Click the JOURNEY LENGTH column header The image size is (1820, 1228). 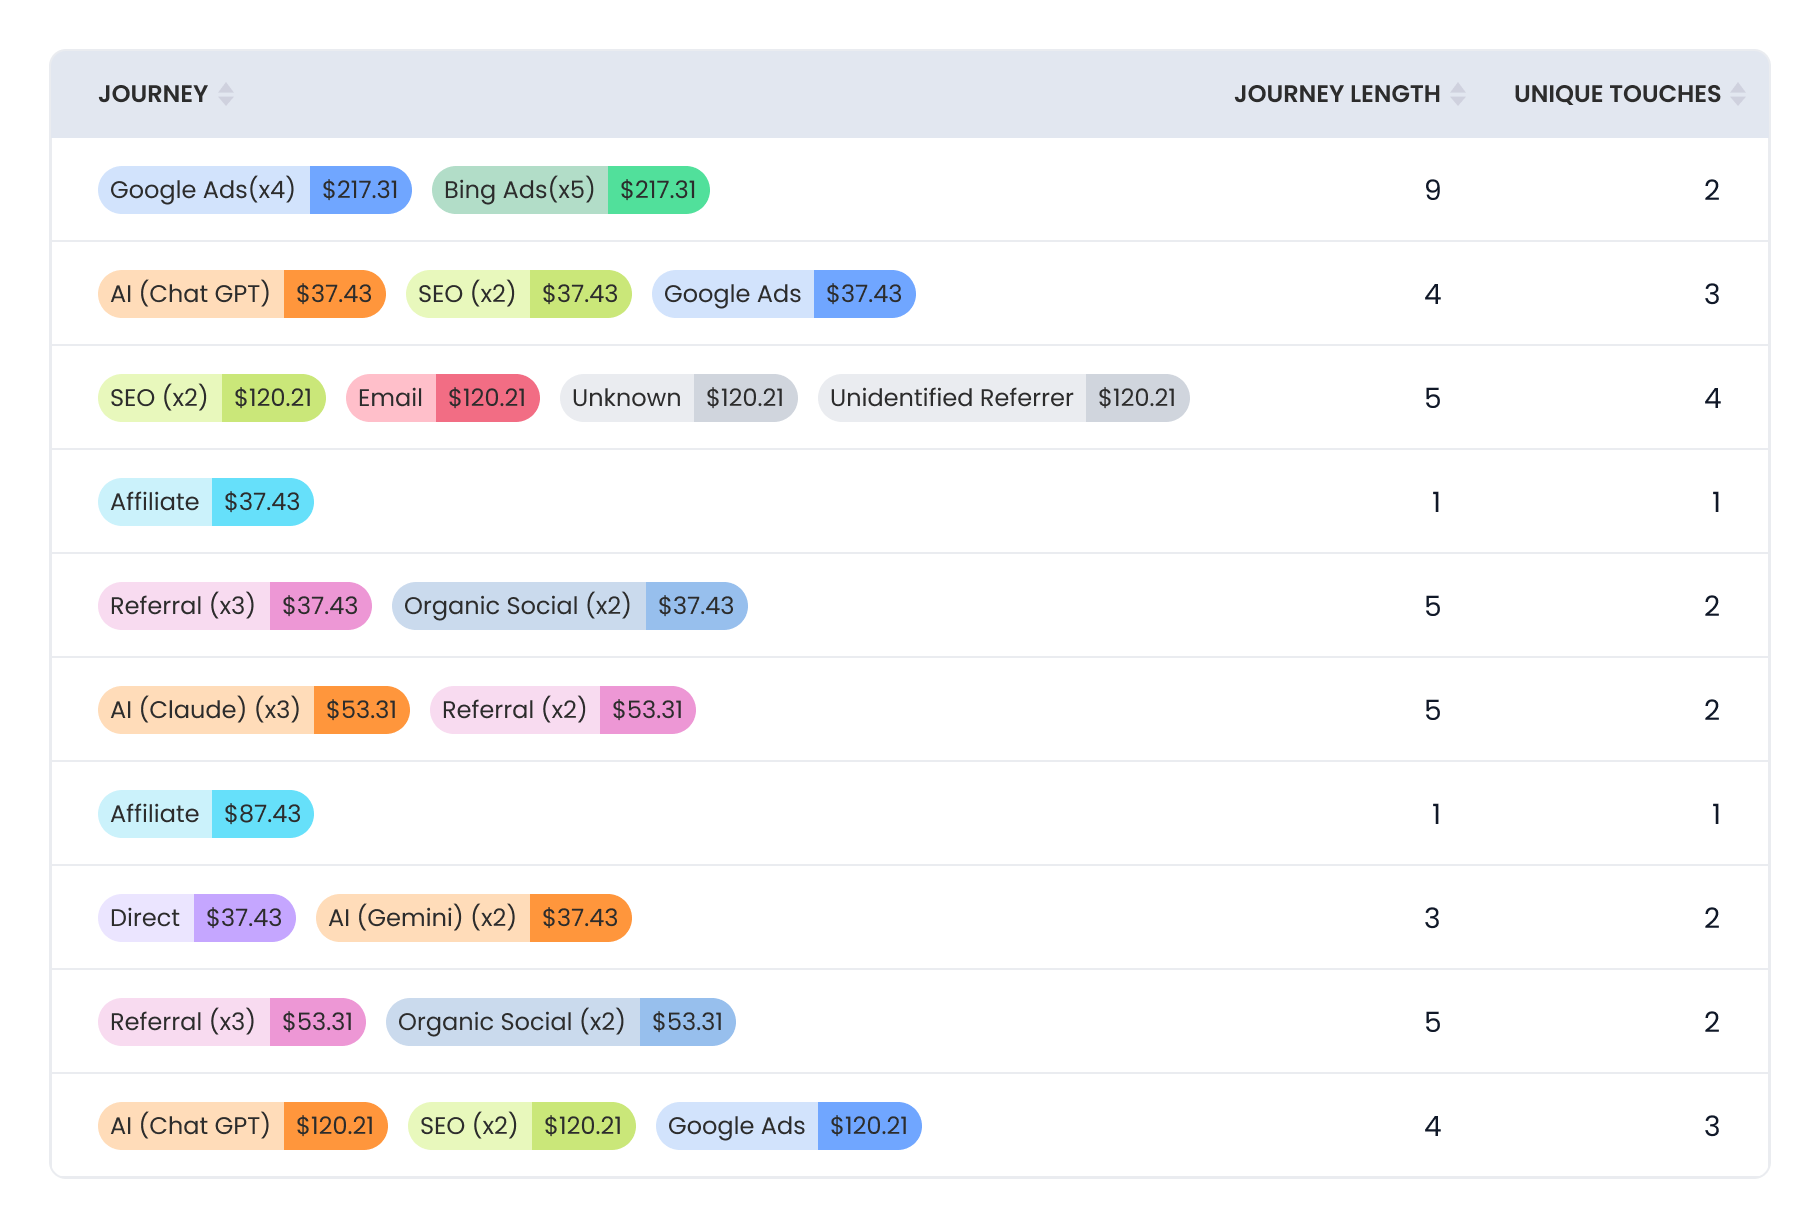(1337, 94)
